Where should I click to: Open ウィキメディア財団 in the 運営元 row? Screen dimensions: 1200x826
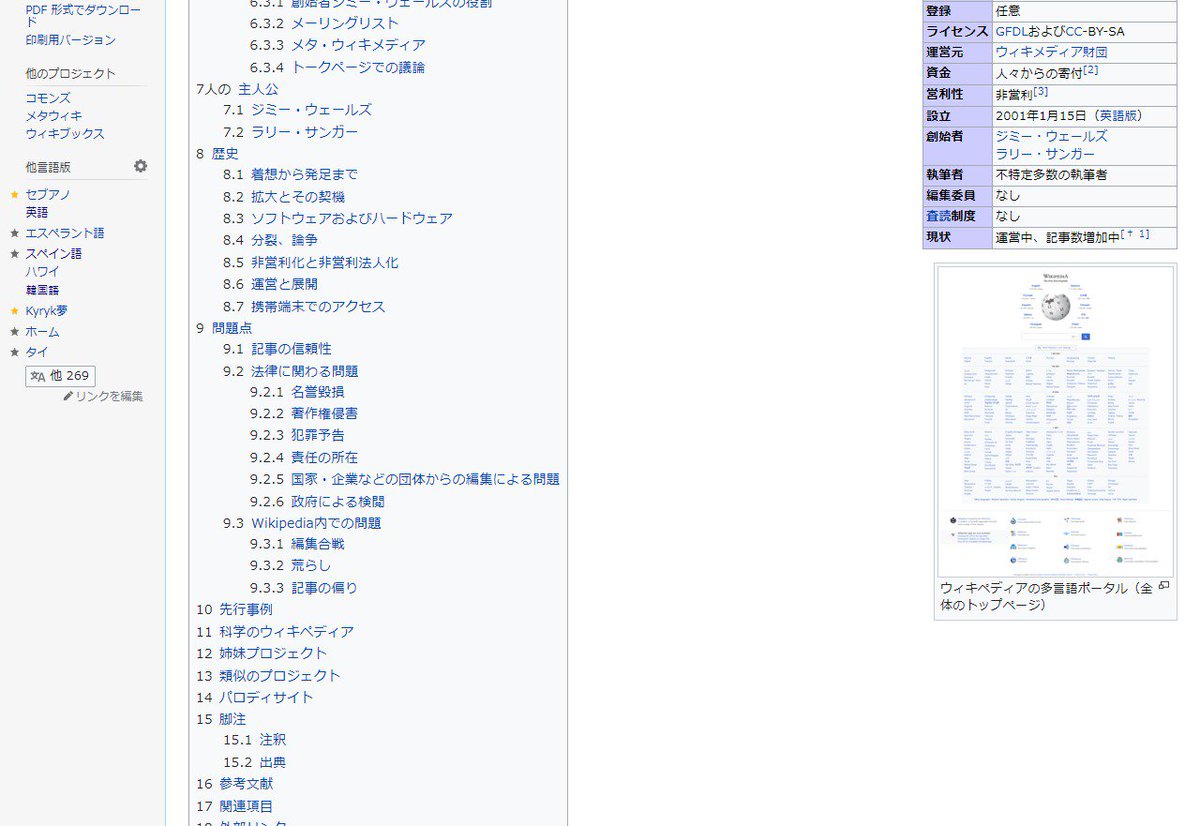click(x=1051, y=51)
